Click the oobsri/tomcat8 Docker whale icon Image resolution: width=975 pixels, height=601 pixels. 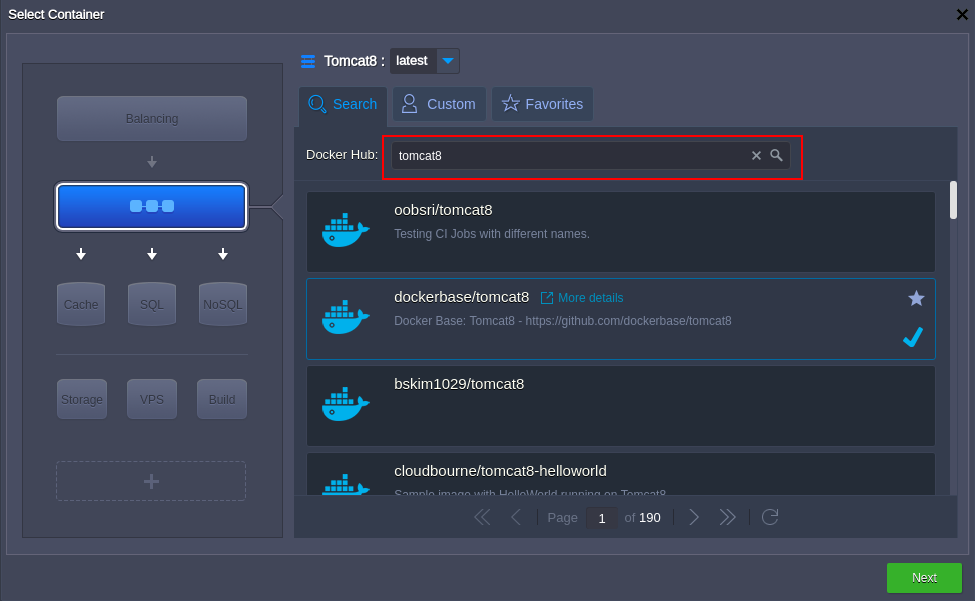click(345, 230)
